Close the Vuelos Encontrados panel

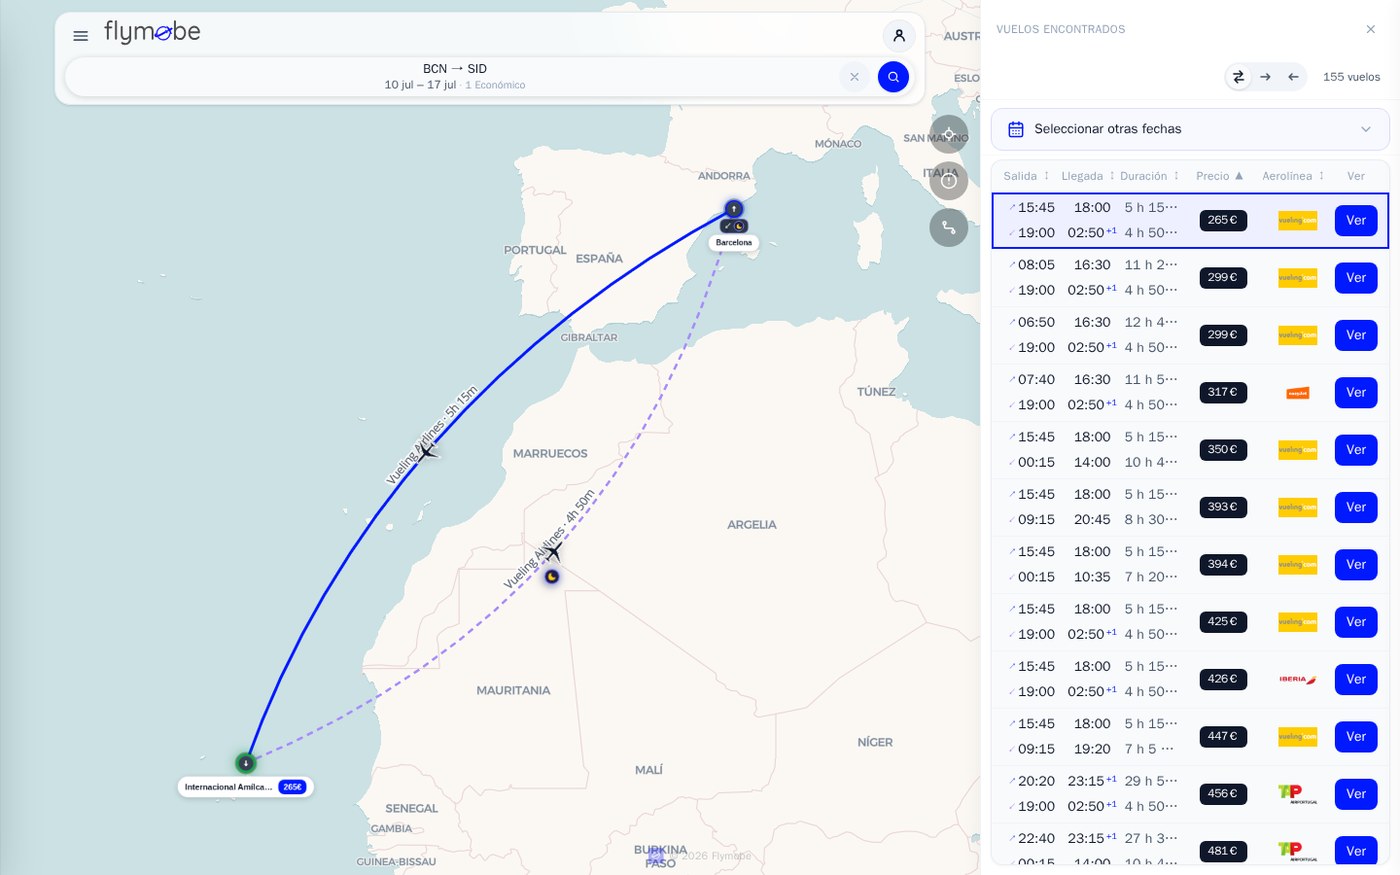(x=1371, y=29)
